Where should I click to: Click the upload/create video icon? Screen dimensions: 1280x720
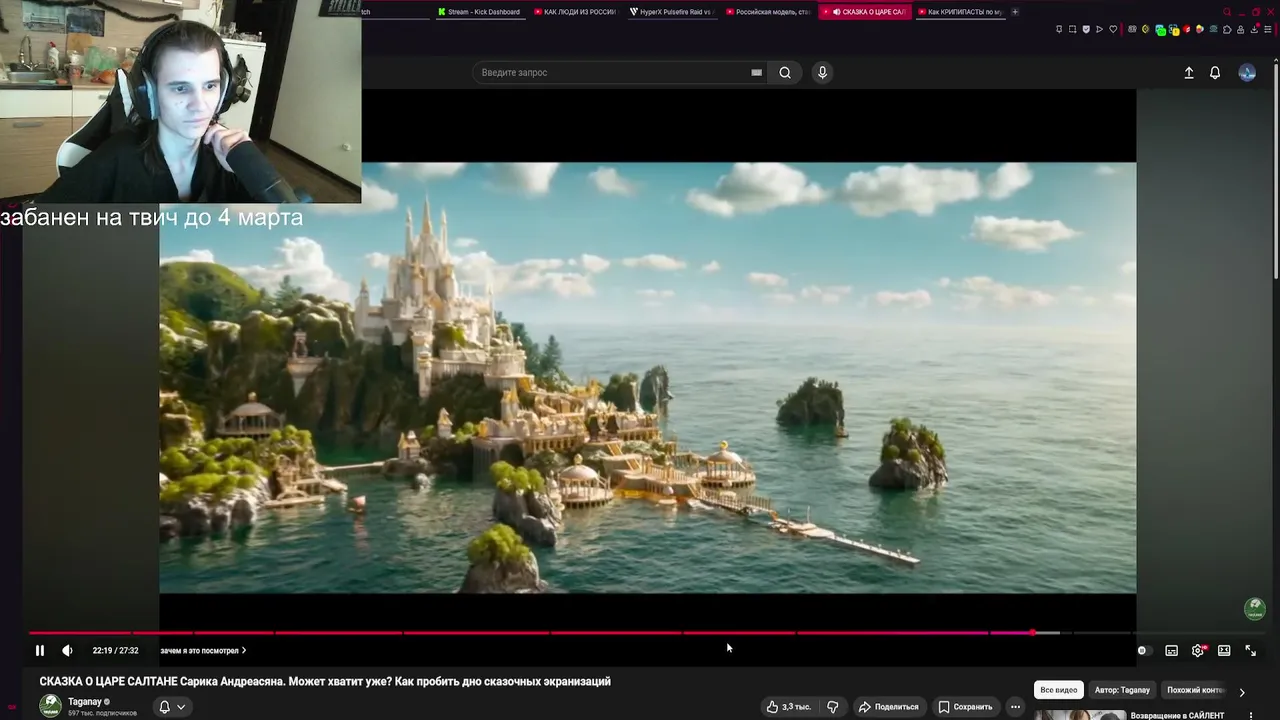tap(1189, 72)
